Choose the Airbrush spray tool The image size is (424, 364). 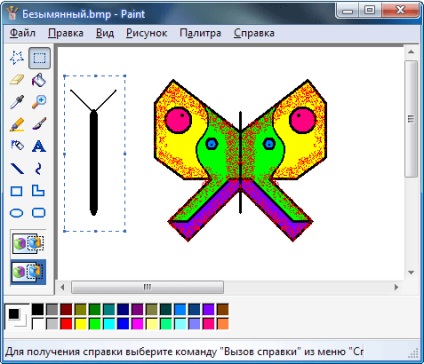pos(17,146)
